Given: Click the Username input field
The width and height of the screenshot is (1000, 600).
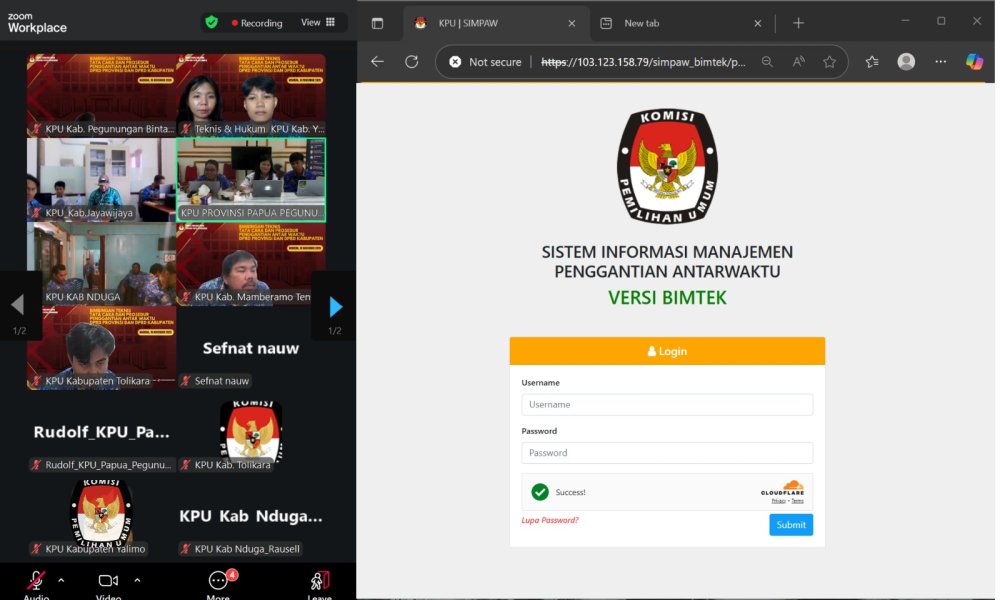Looking at the screenshot, I should coord(666,405).
